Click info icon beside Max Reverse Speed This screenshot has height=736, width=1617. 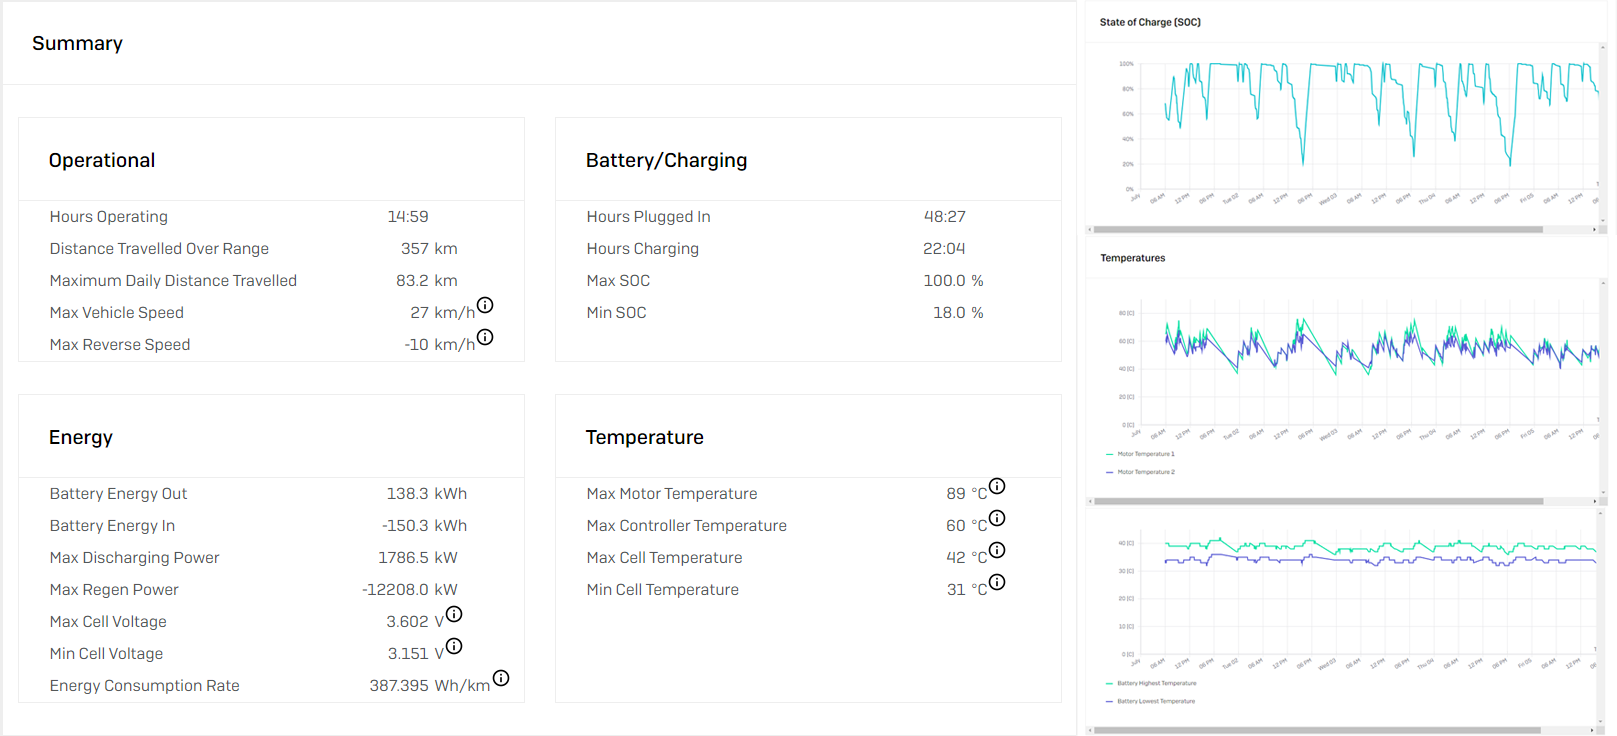point(485,337)
